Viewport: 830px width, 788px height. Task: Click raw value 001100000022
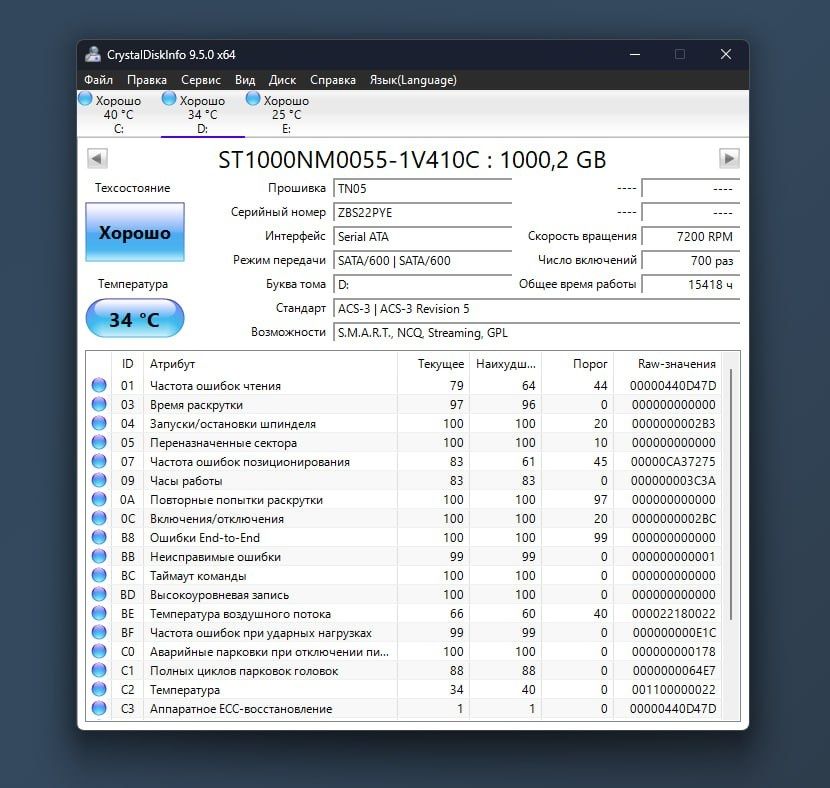point(673,690)
